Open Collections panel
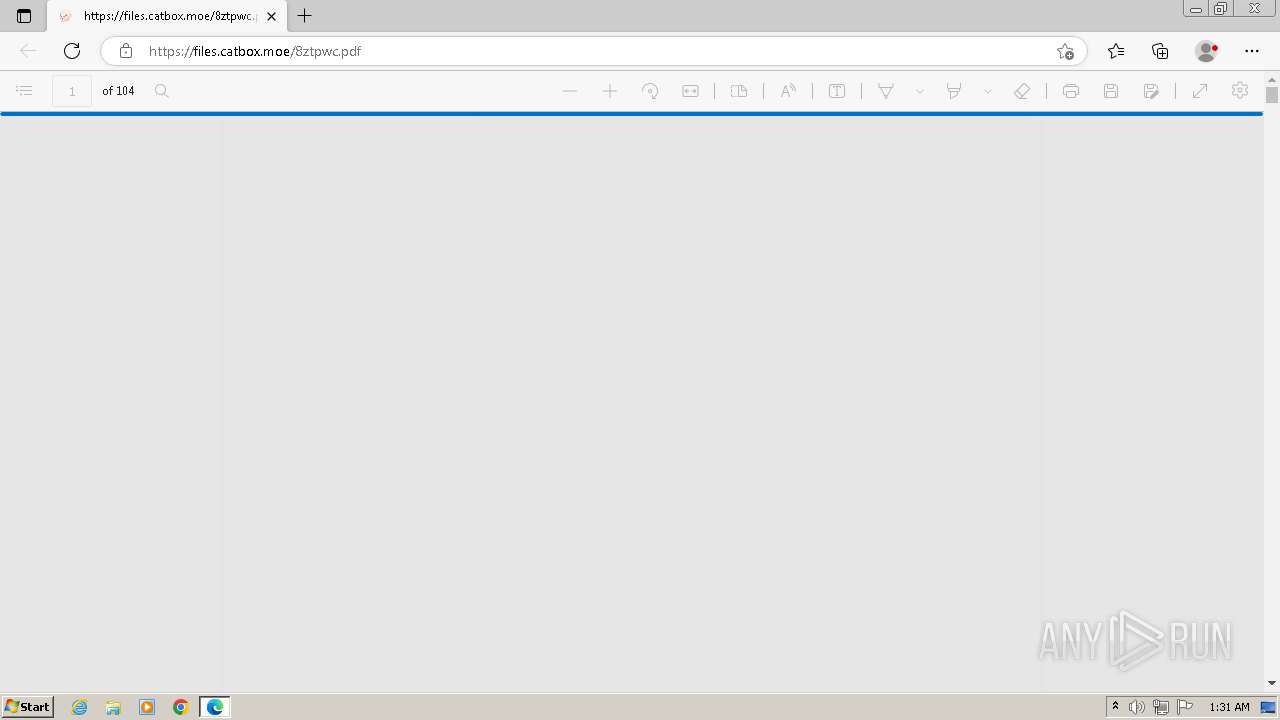The image size is (1280, 720). (x=1160, y=51)
